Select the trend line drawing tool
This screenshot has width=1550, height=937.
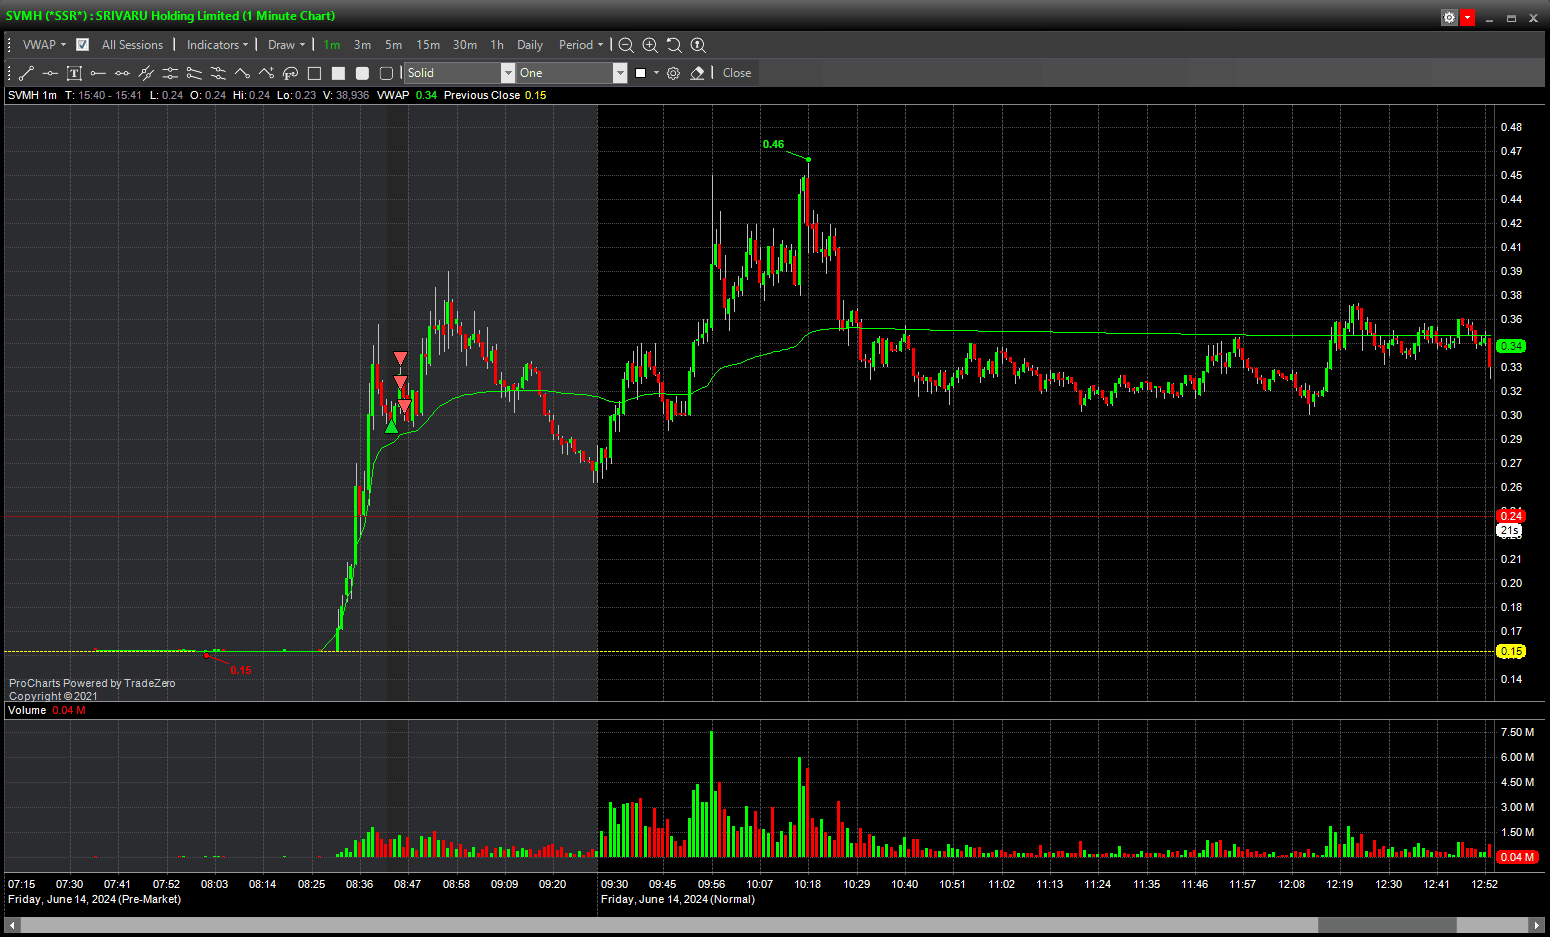click(x=26, y=73)
